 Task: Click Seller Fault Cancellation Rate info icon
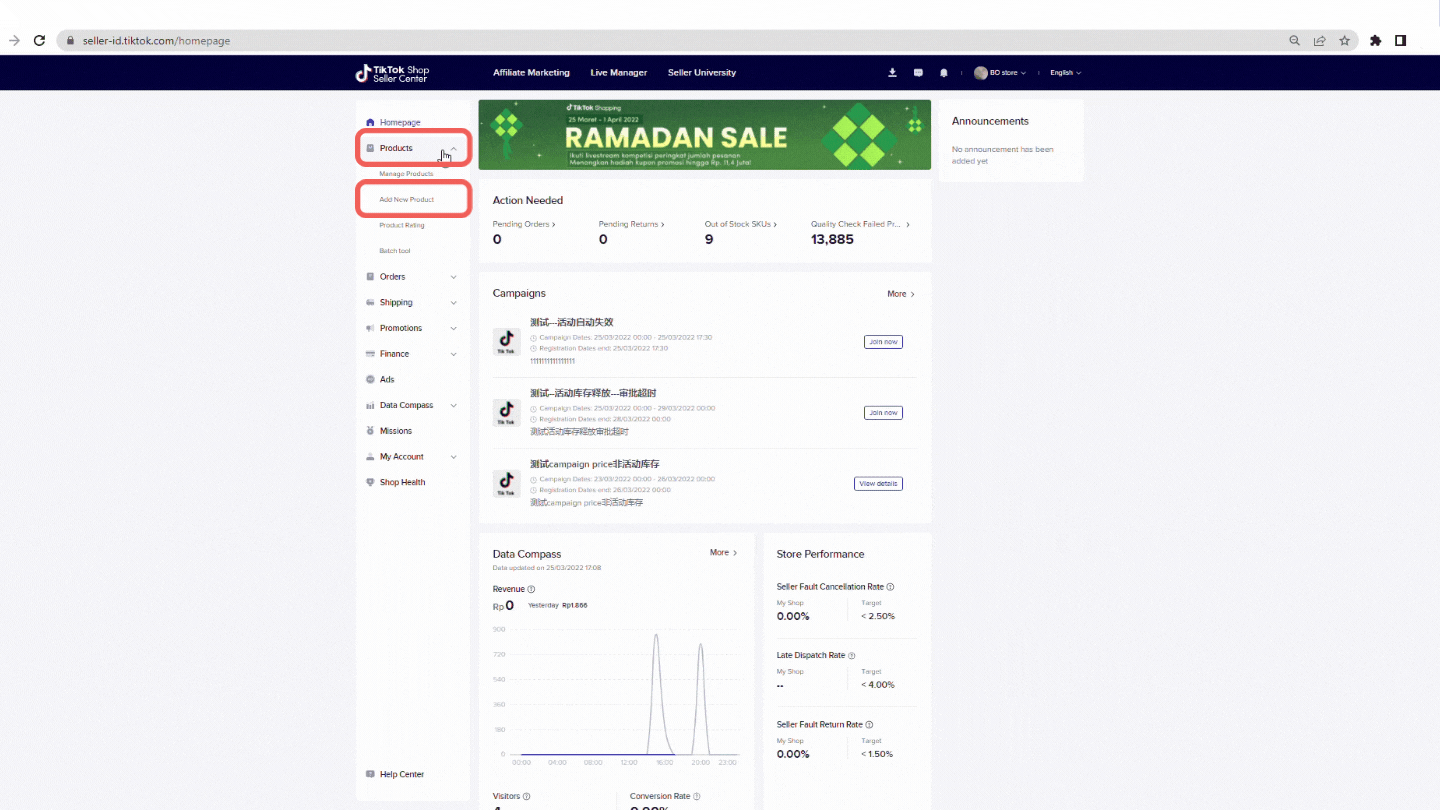891,587
